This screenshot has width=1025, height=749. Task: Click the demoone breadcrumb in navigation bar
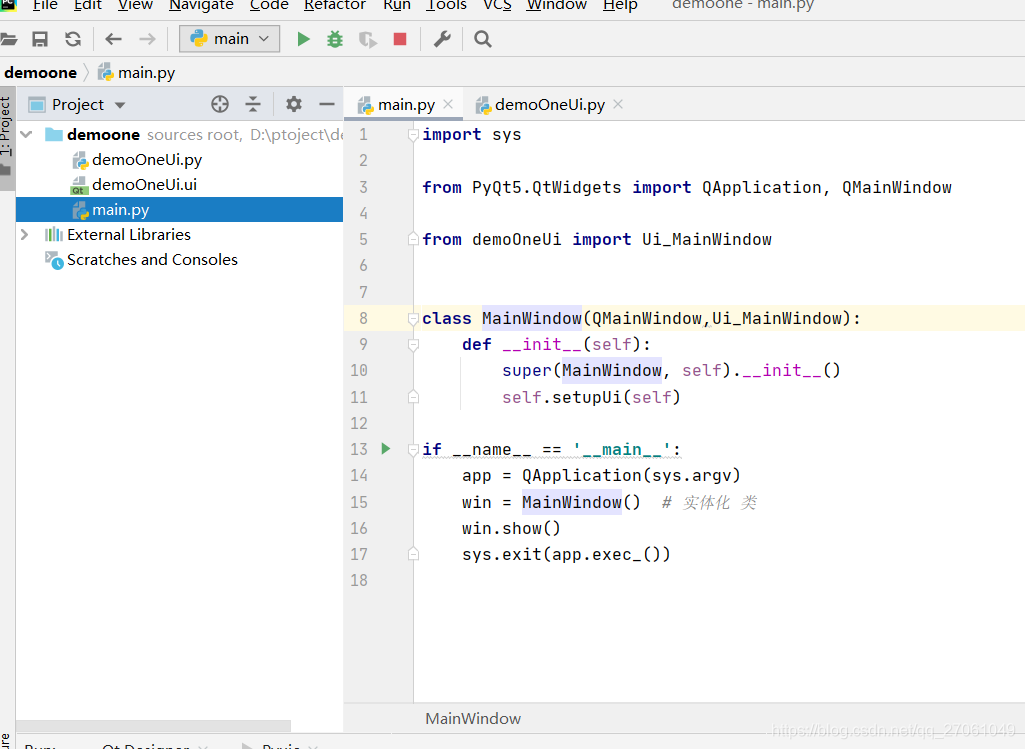pos(41,73)
